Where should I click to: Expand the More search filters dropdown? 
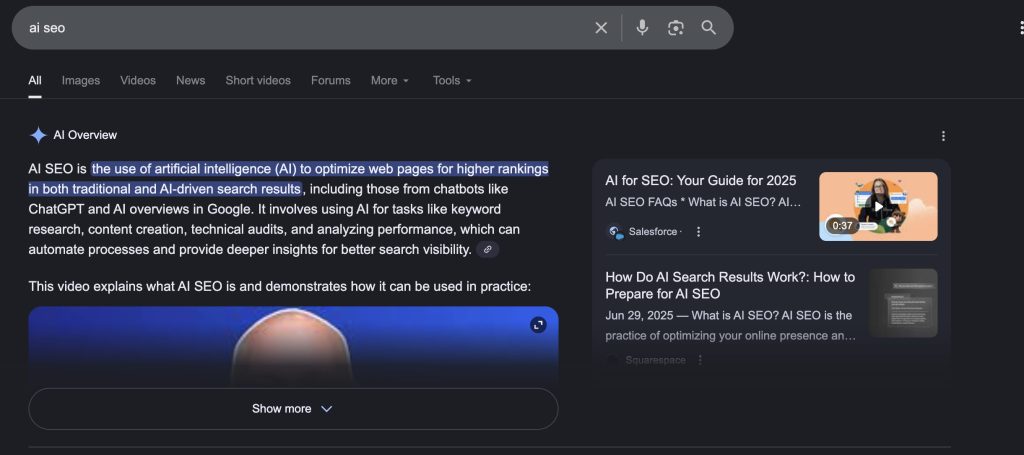389,81
